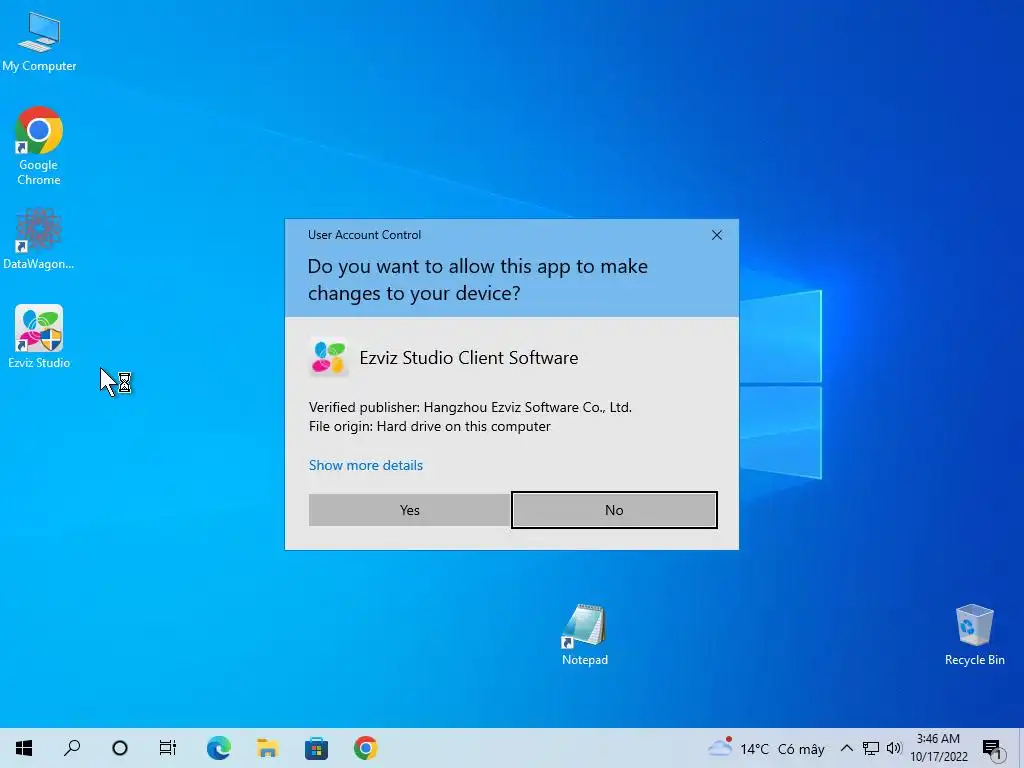
Task: Select the Recycle Bin desktop icon
Action: click(x=974, y=635)
